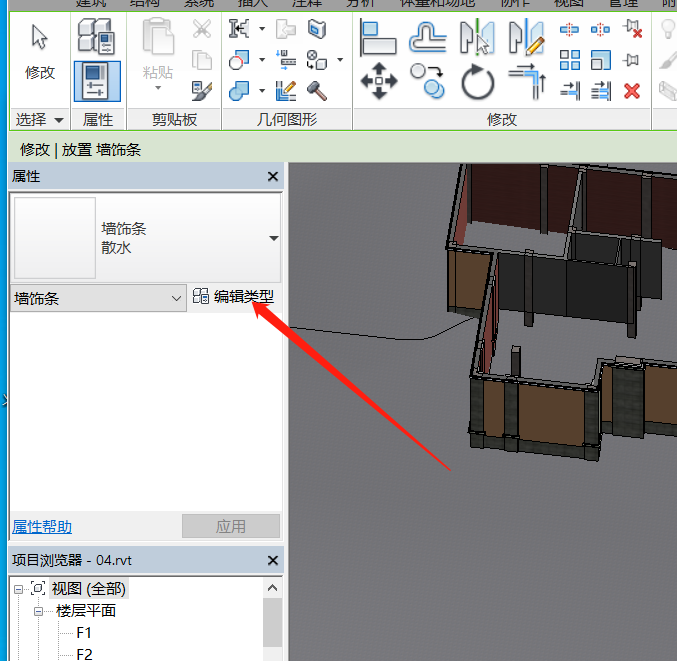Select the Copy tool in Modify panel
The width and height of the screenshot is (677, 661).
click(x=428, y=80)
